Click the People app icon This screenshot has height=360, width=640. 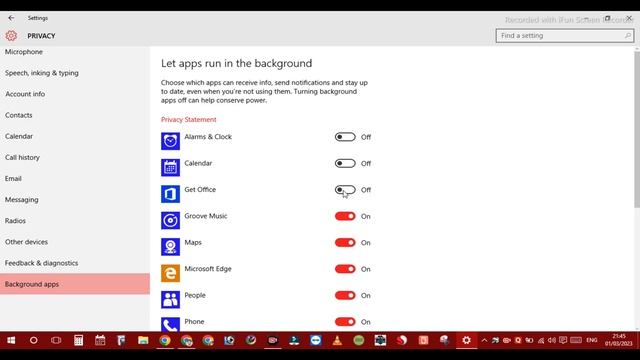170,300
